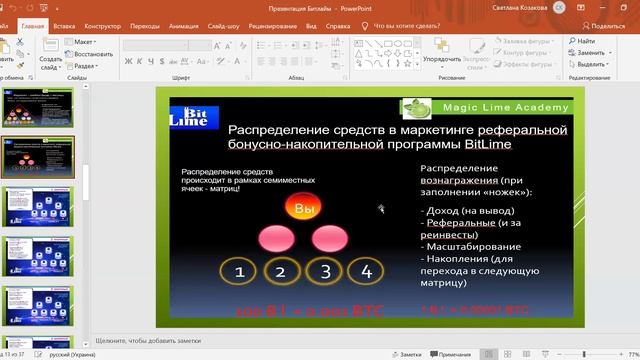
Task: Open the character spacing AV dropdown
Action: [186, 62]
